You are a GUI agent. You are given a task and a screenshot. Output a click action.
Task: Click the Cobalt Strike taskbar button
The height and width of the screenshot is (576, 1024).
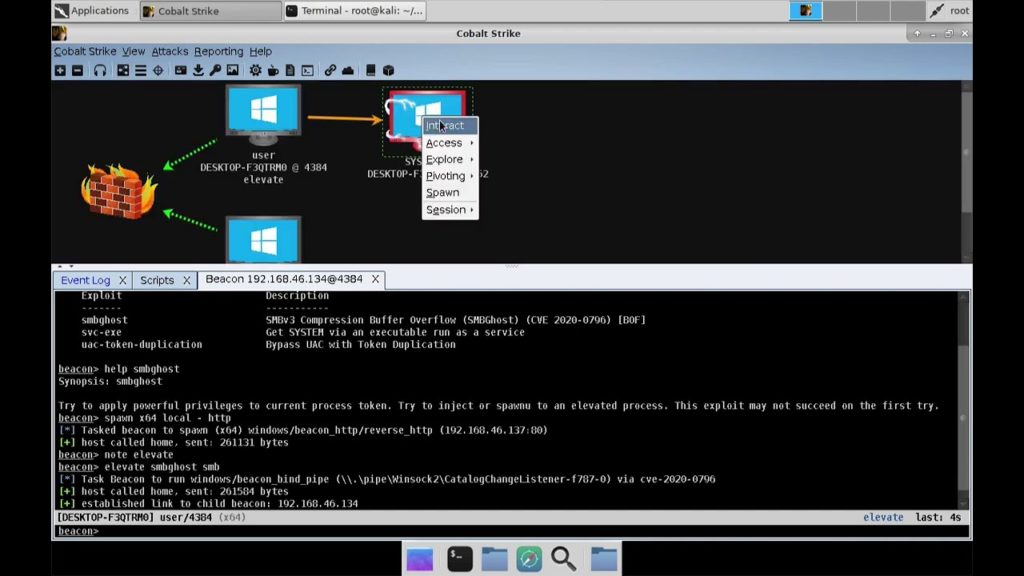(x=210, y=10)
